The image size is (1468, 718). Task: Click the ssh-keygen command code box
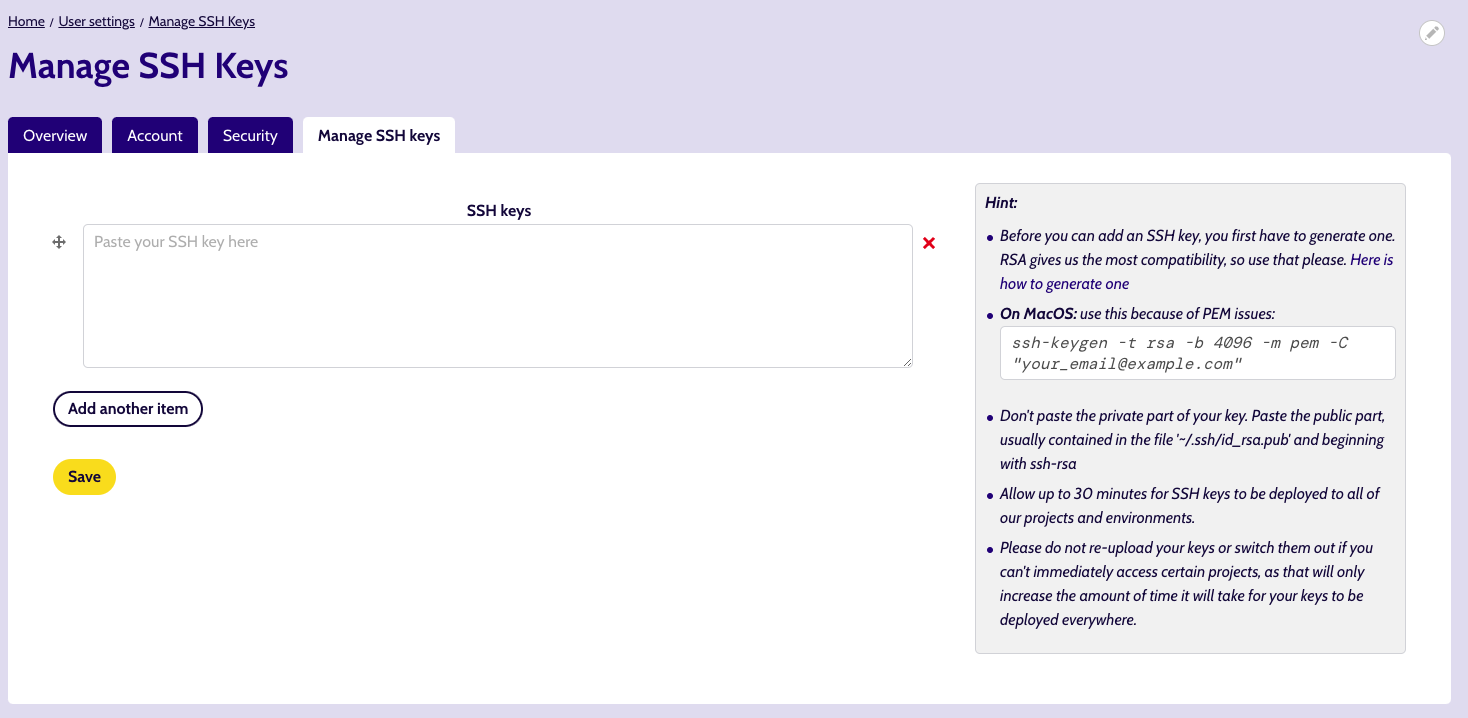tap(1197, 353)
